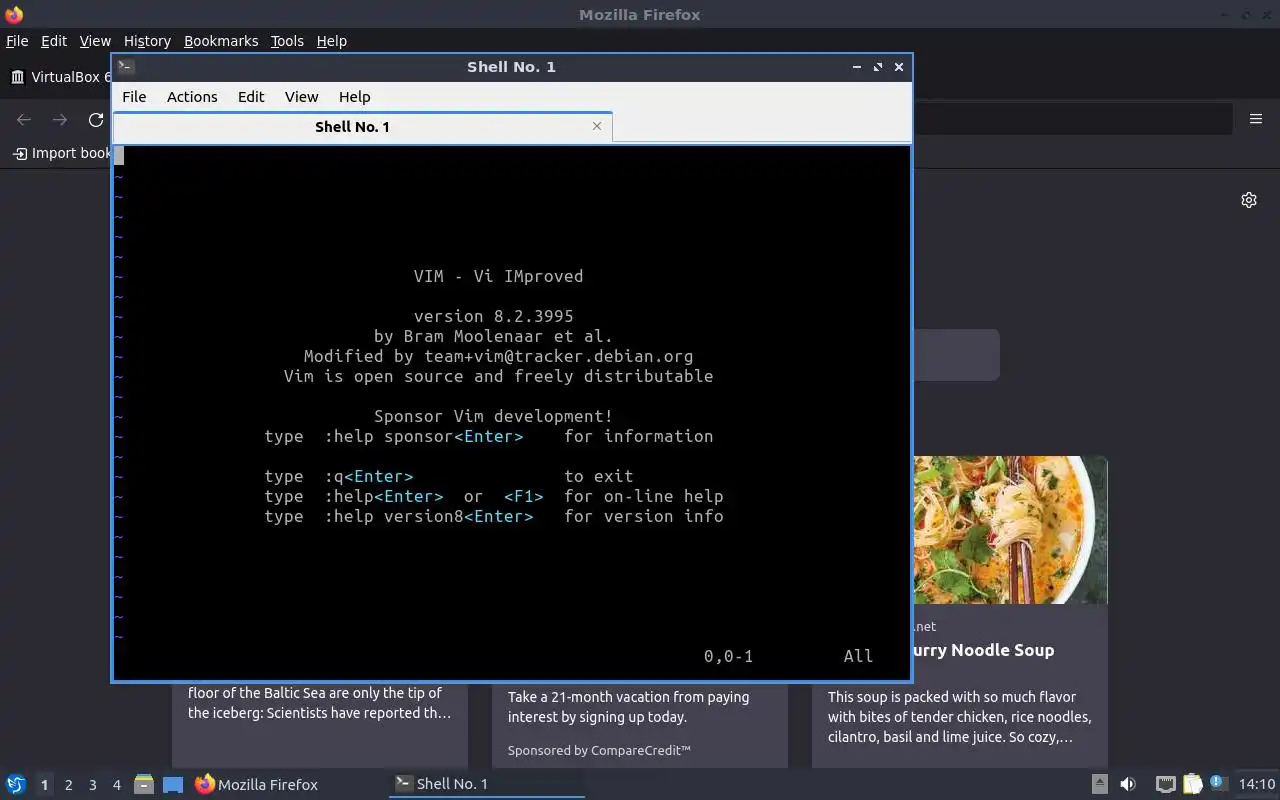The image size is (1280, 800).
Task: Open Firefox Tools menu
Action: (287, 41)
